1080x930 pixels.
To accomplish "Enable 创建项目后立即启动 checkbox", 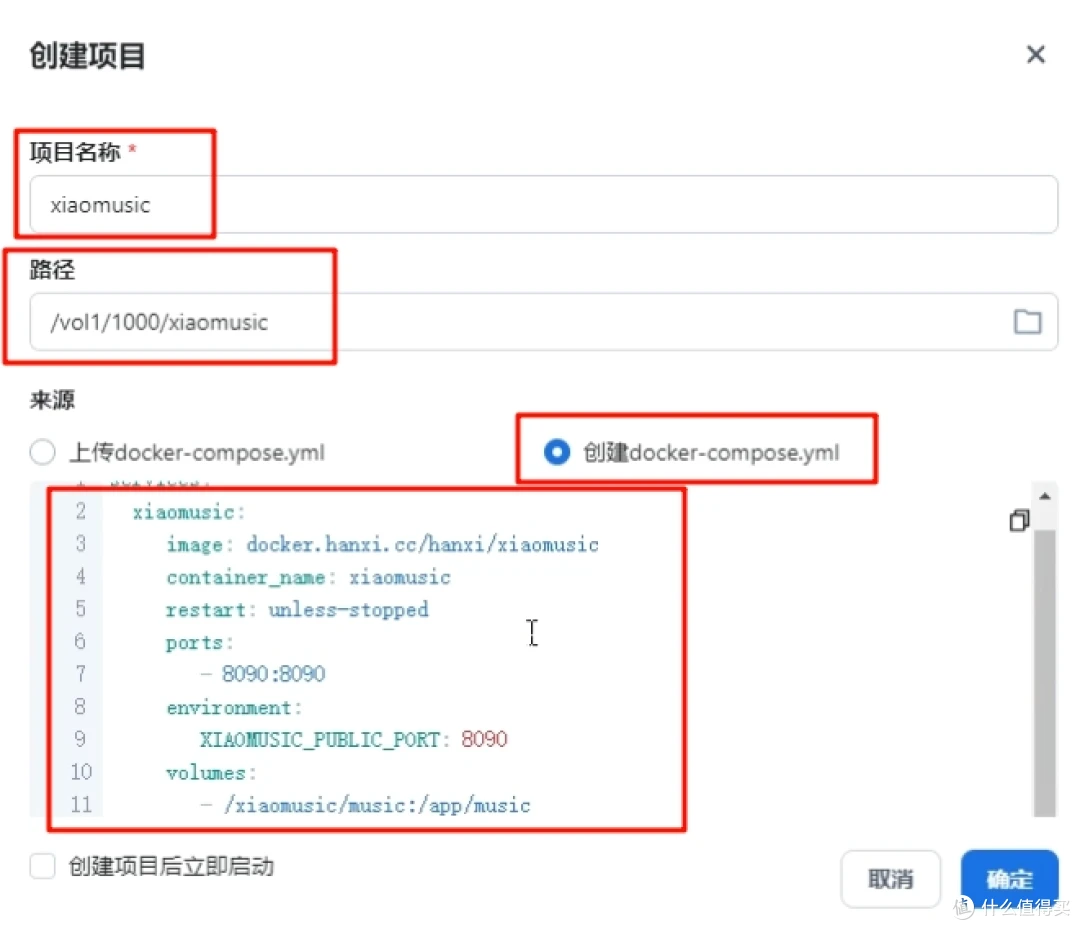I will (42, 866).
